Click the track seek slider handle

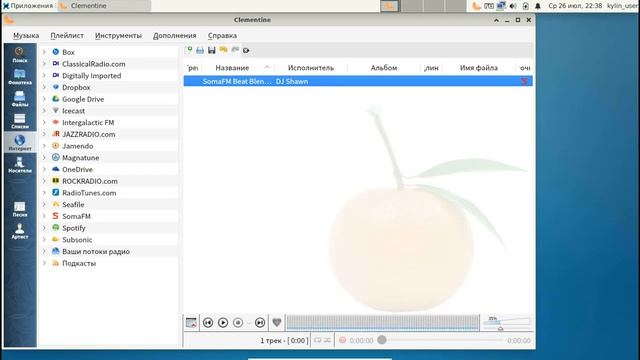(382, 340)
